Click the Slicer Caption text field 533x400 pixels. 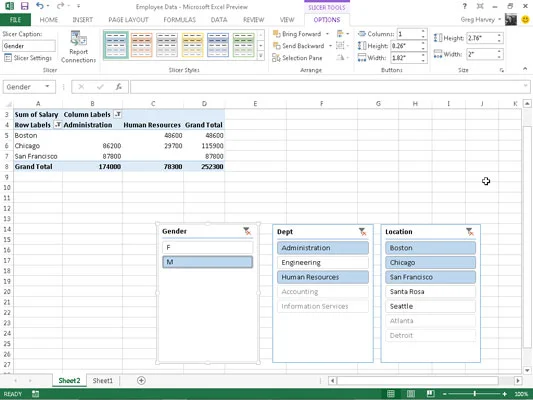[29, 46]
